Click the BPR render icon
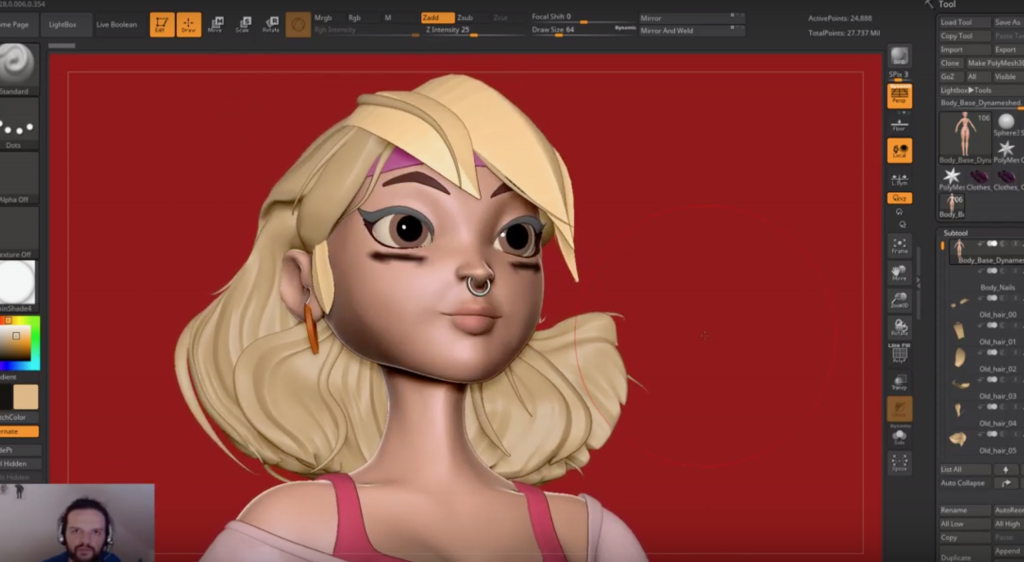Screen dimensions: 1024x562 coord(899,57)
